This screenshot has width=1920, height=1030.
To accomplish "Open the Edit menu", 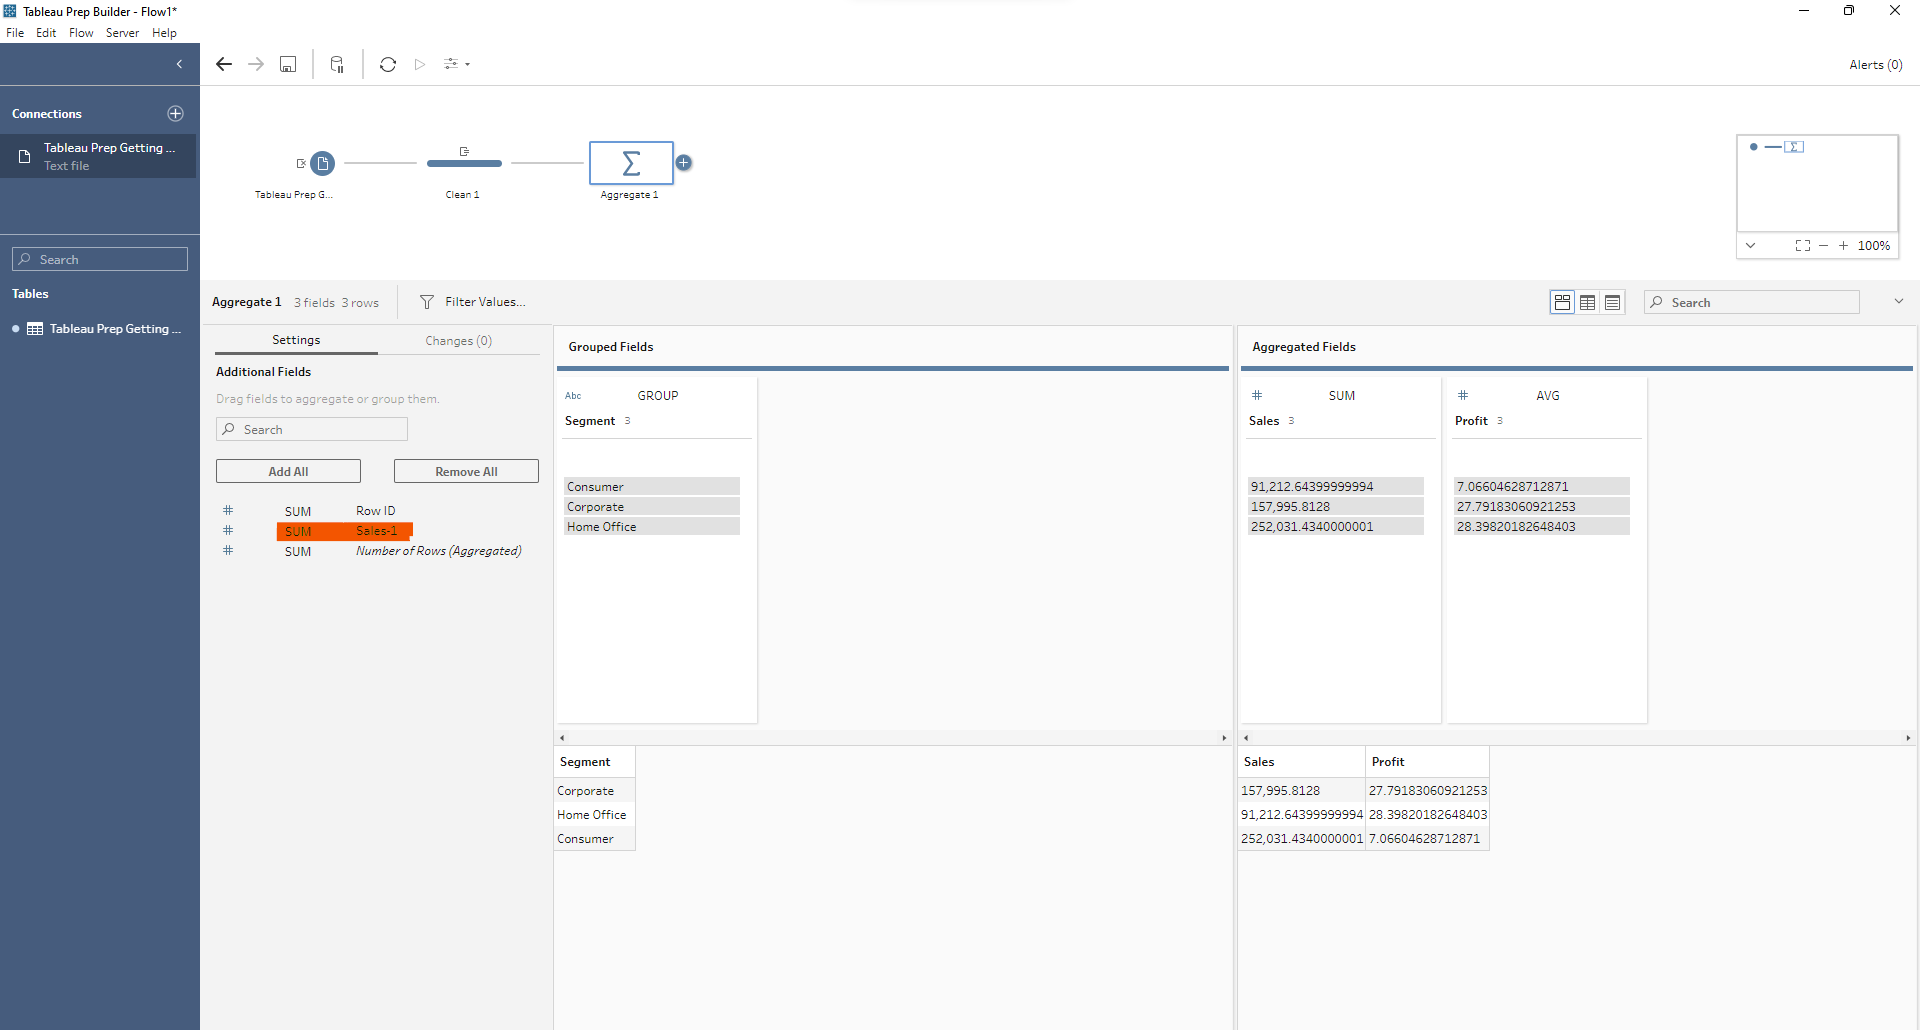I will pos(46,33).
